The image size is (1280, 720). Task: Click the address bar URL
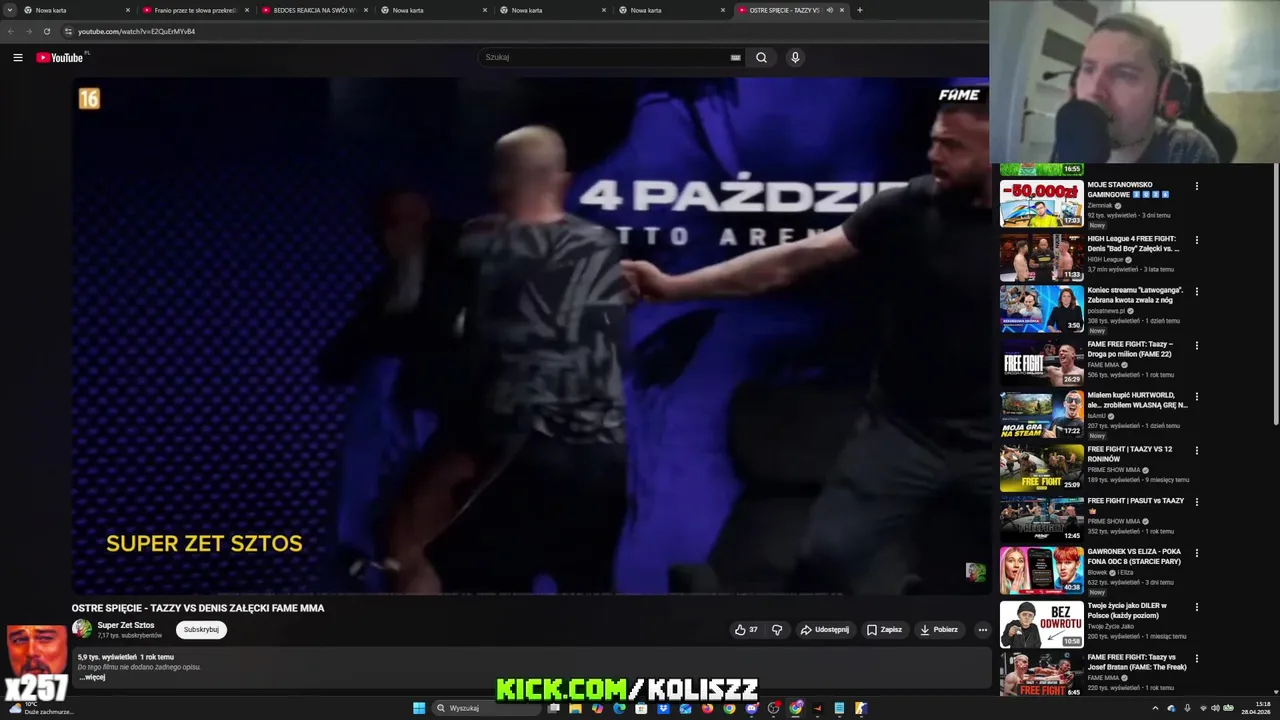(x=136, y=31)
